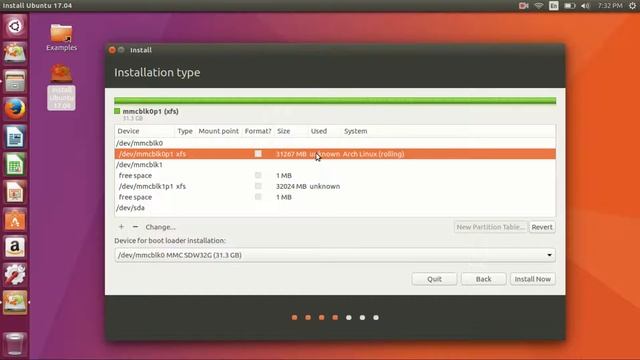Click the green mmcblk0p1 partition usage bar
The image size is (640, 360).
point(335,101)
